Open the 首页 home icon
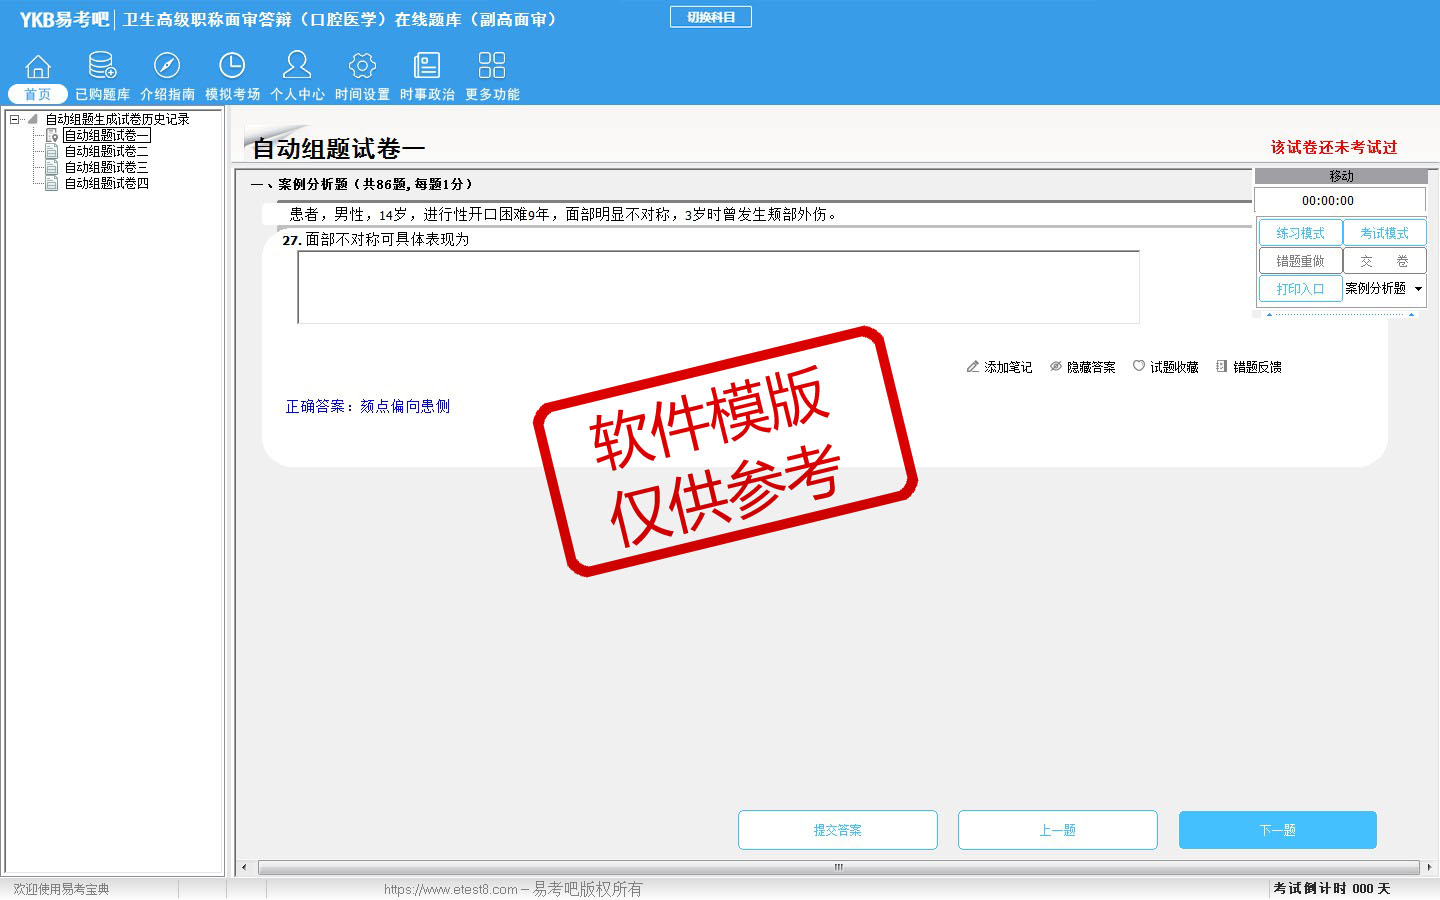The image size is (1440, 900). click(38, 68)
